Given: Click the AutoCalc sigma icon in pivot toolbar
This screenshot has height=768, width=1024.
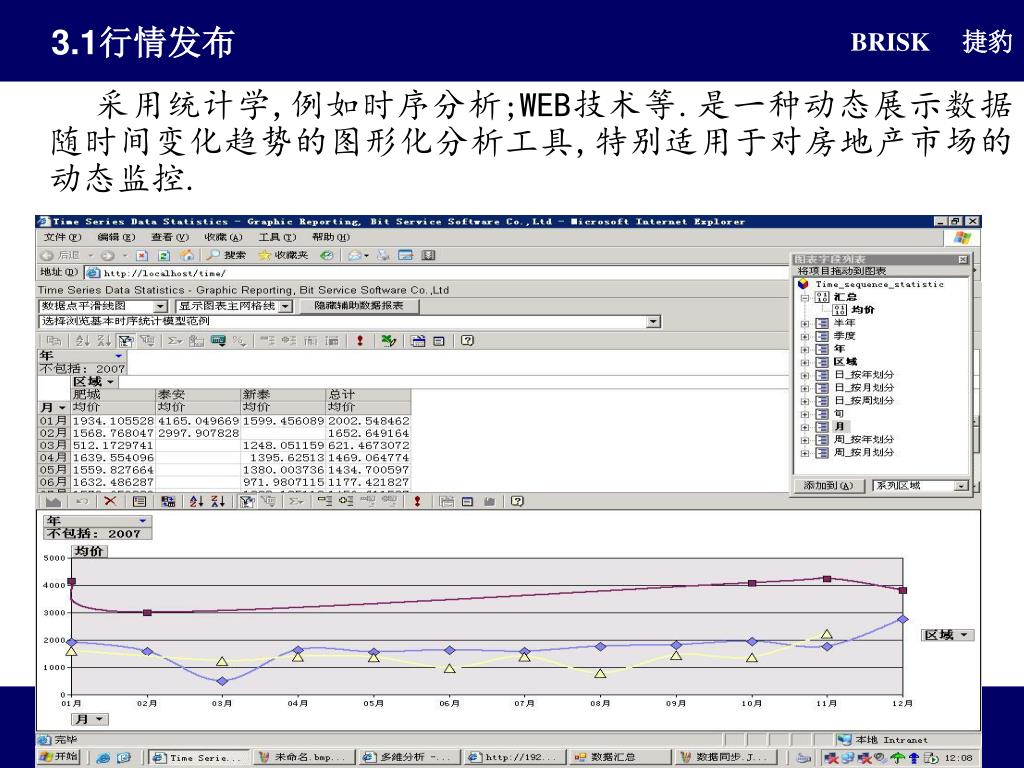Looking at the screenshot, I should pyautogui.click(x=174, y=340).
